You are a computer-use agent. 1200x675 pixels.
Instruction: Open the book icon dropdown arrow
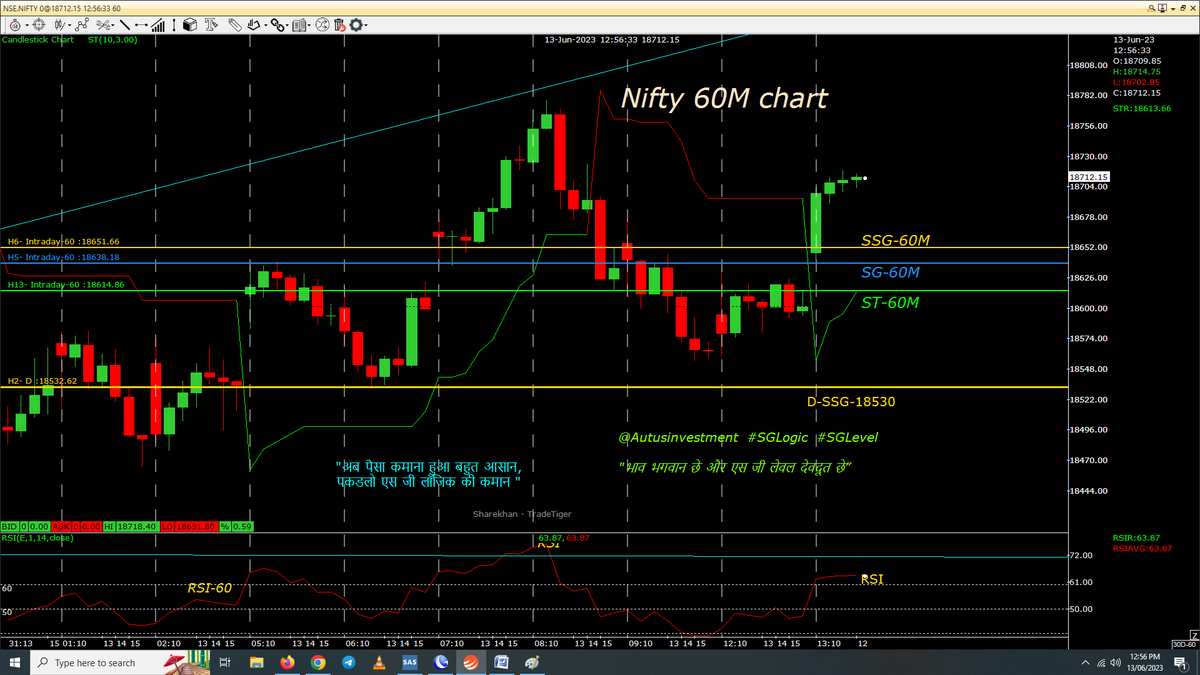point(310,25)
